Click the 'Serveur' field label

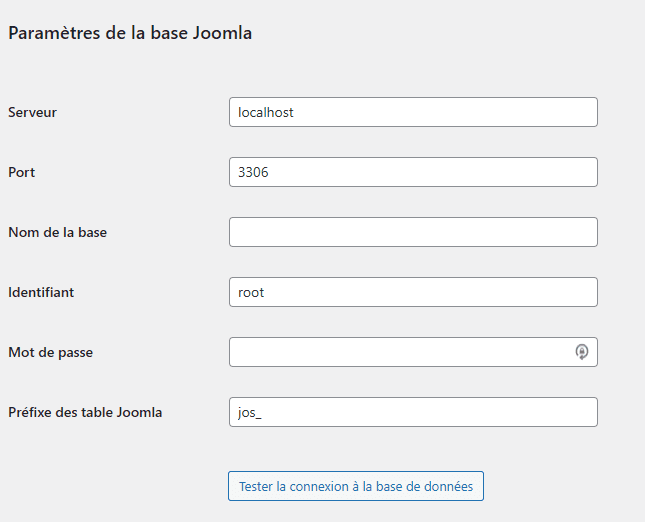[32, 112]
